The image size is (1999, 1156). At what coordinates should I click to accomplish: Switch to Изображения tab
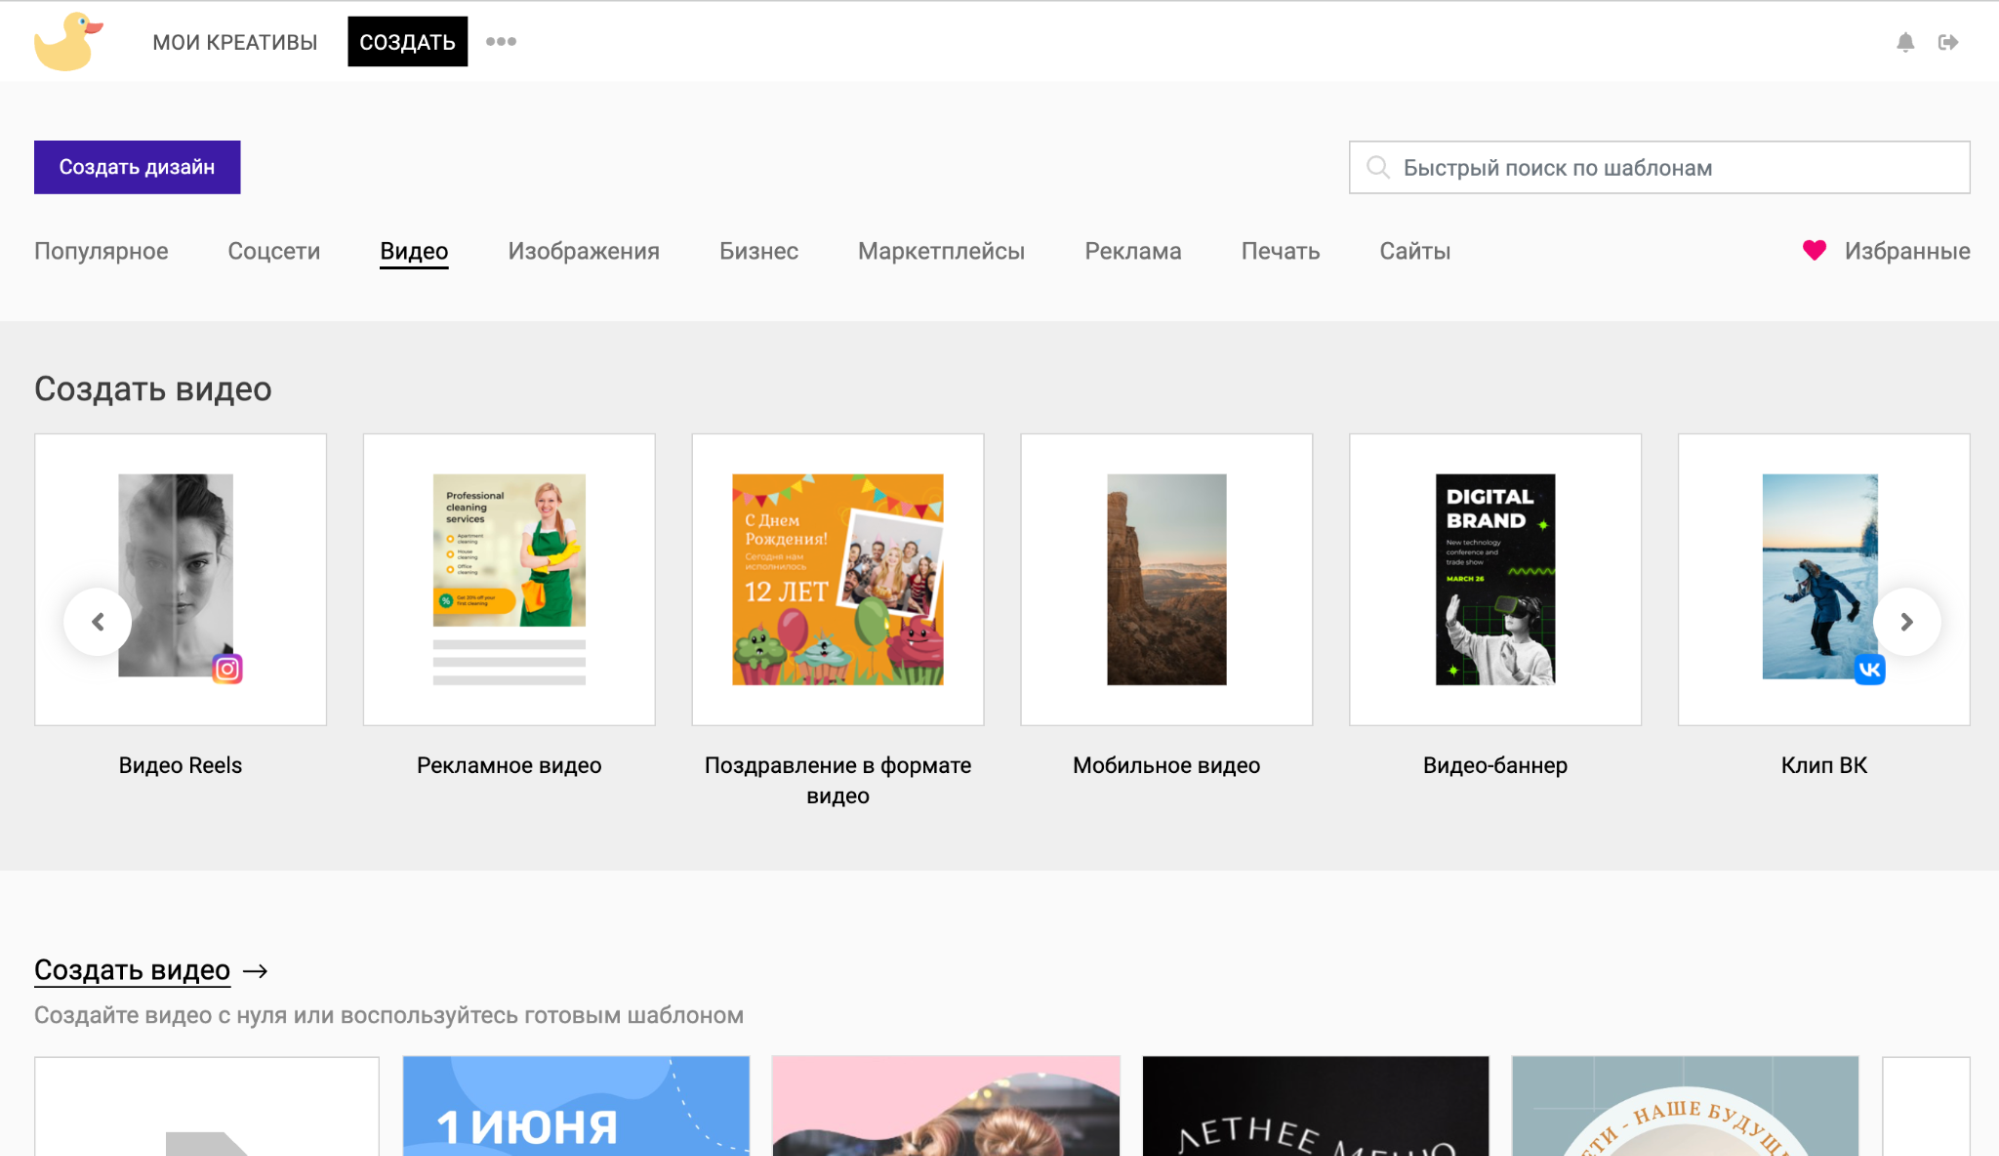(x=584, y=251)
